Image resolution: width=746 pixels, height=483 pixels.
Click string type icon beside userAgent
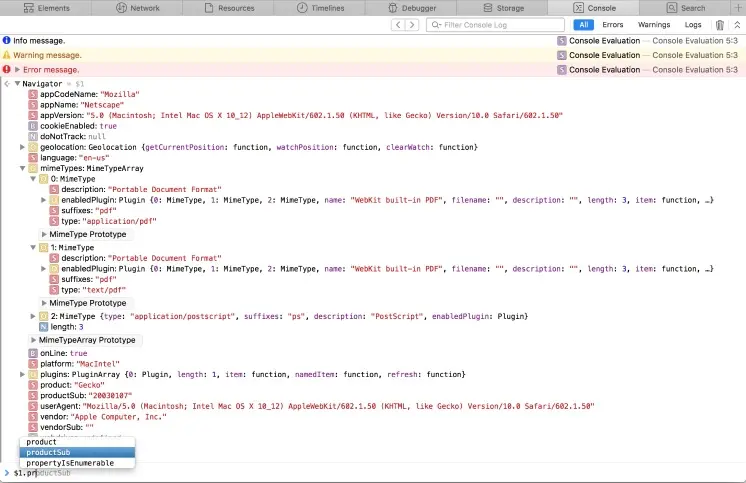33,406
